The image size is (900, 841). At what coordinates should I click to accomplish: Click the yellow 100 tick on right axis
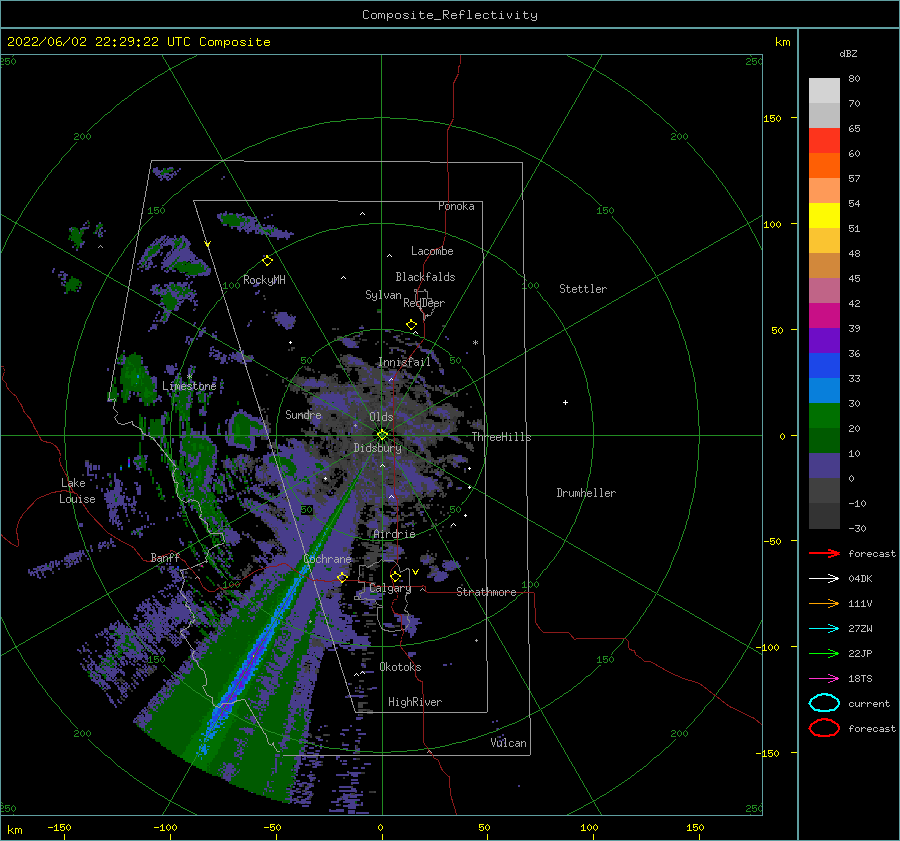coord(772,224)
